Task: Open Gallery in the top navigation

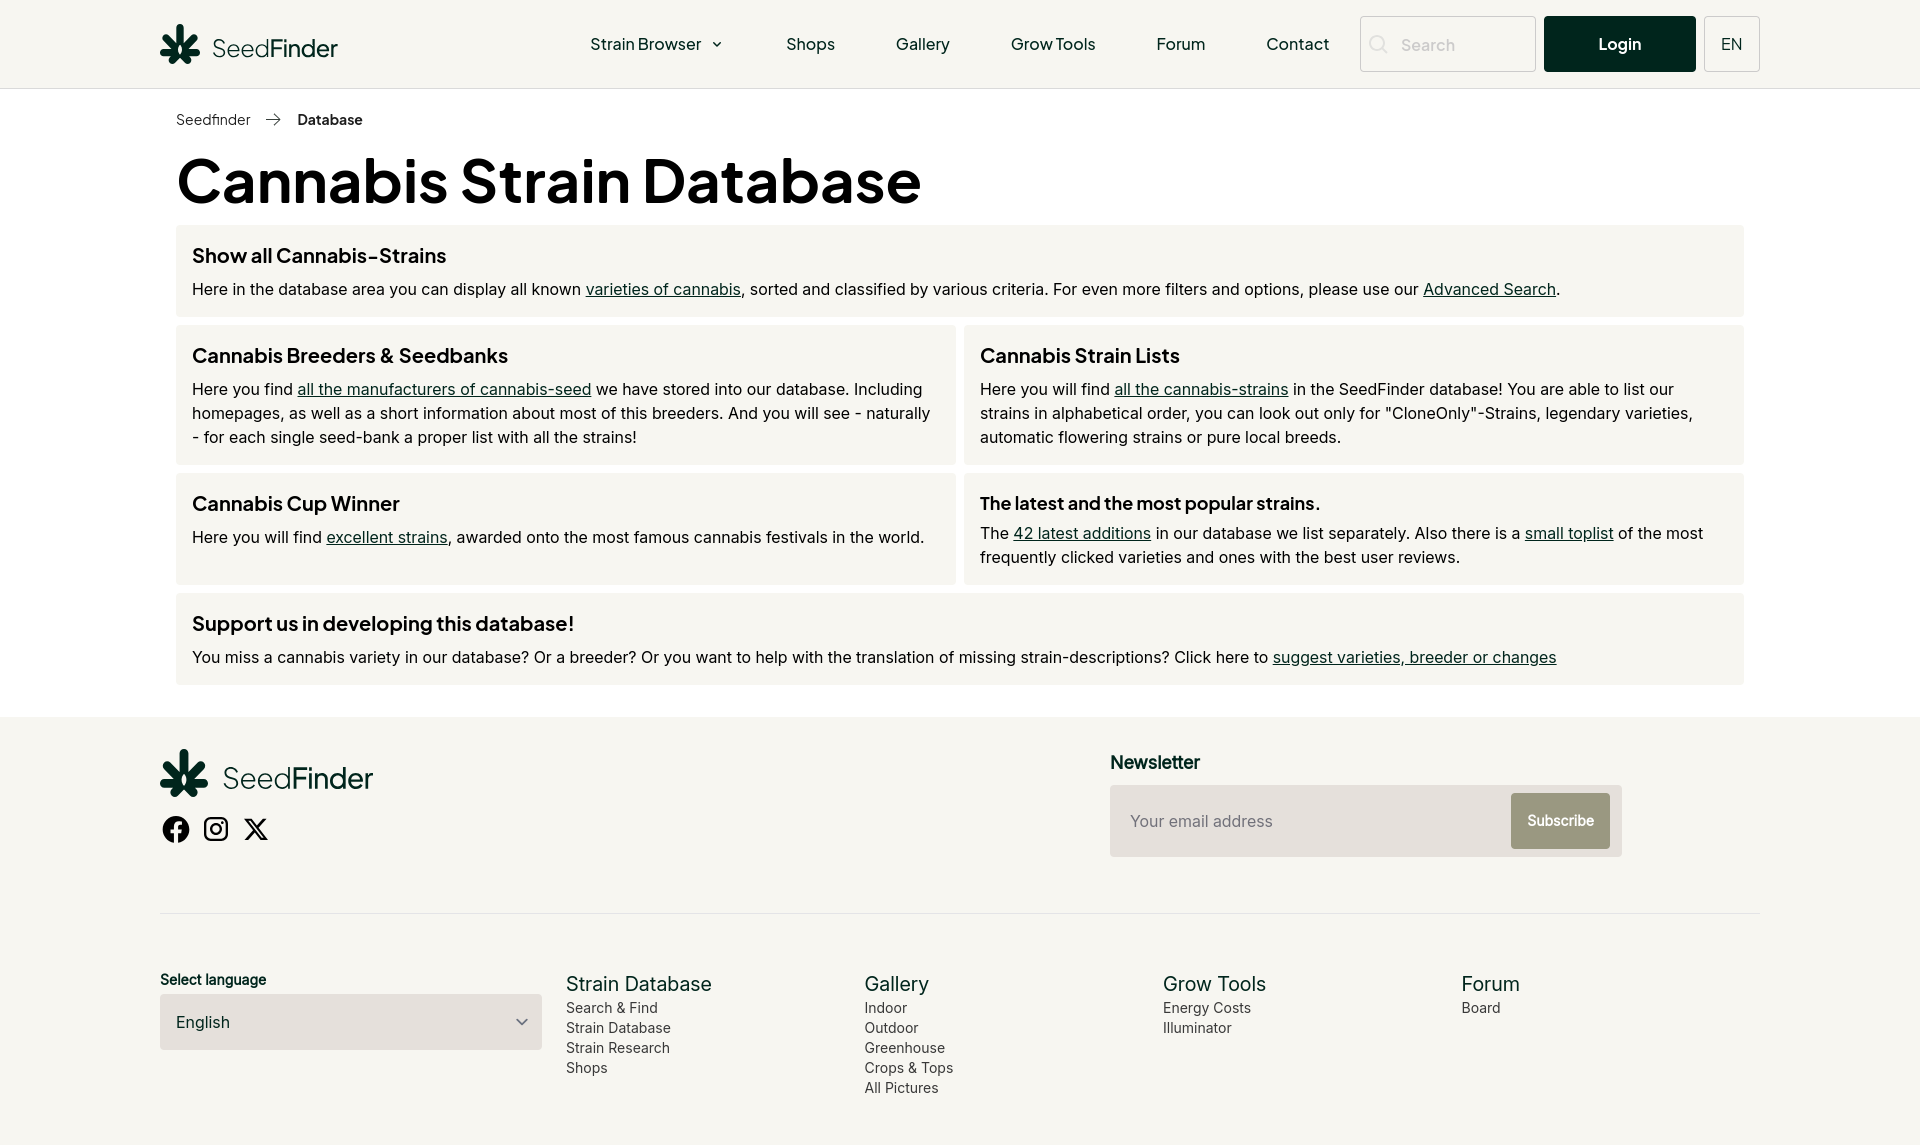Action: 922,44
